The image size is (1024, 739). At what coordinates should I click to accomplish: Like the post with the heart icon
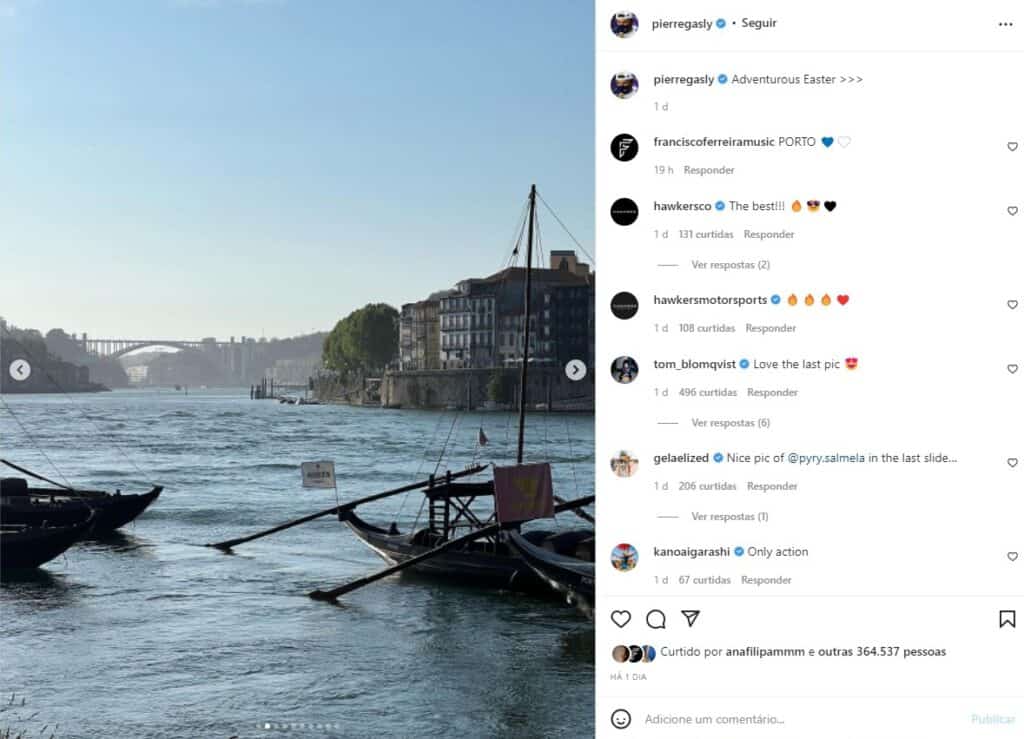pyautogui.click(x=620, y=618)
